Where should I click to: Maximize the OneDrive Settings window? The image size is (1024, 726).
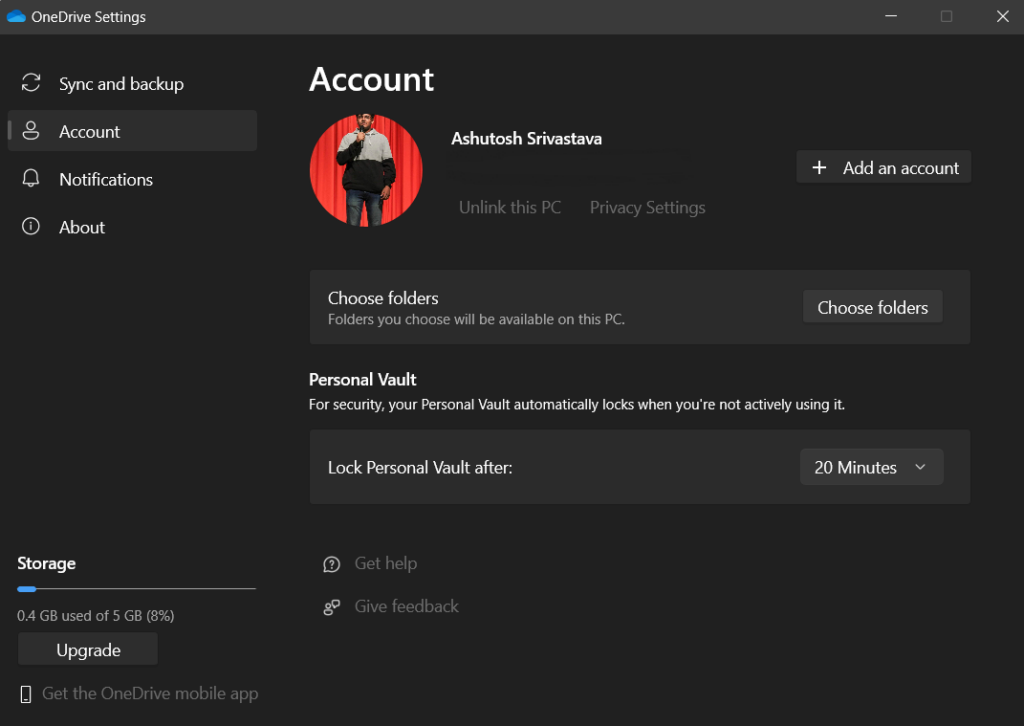946,16
